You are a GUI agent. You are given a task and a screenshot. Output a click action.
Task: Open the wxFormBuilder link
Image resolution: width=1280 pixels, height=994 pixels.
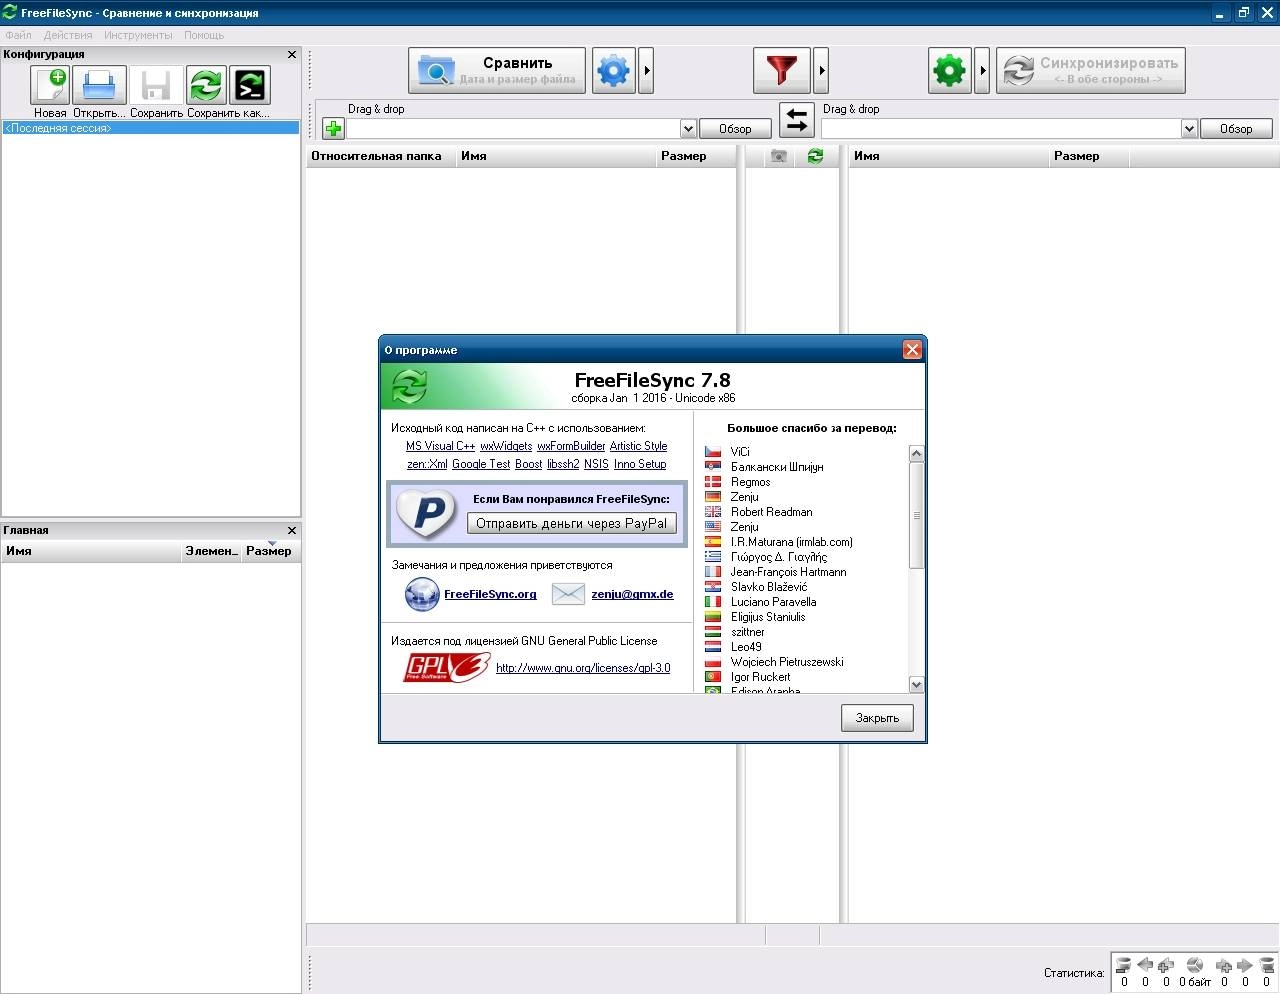click(571, 446)
